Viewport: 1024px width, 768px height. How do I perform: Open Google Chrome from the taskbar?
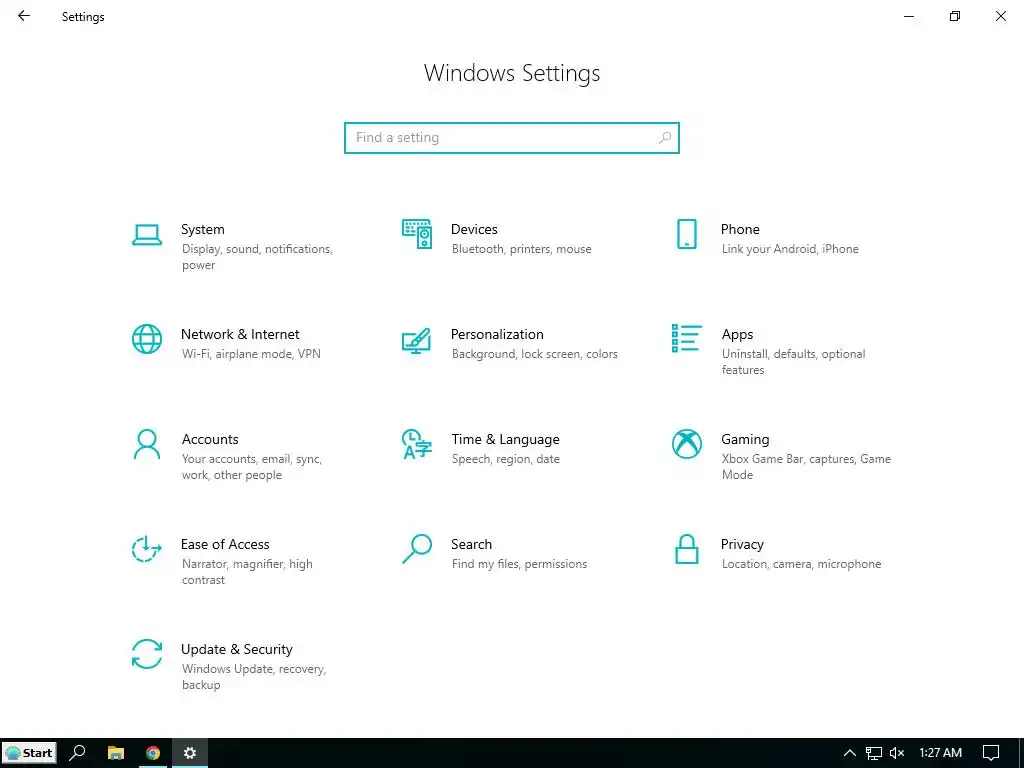[x=153, y=753]
